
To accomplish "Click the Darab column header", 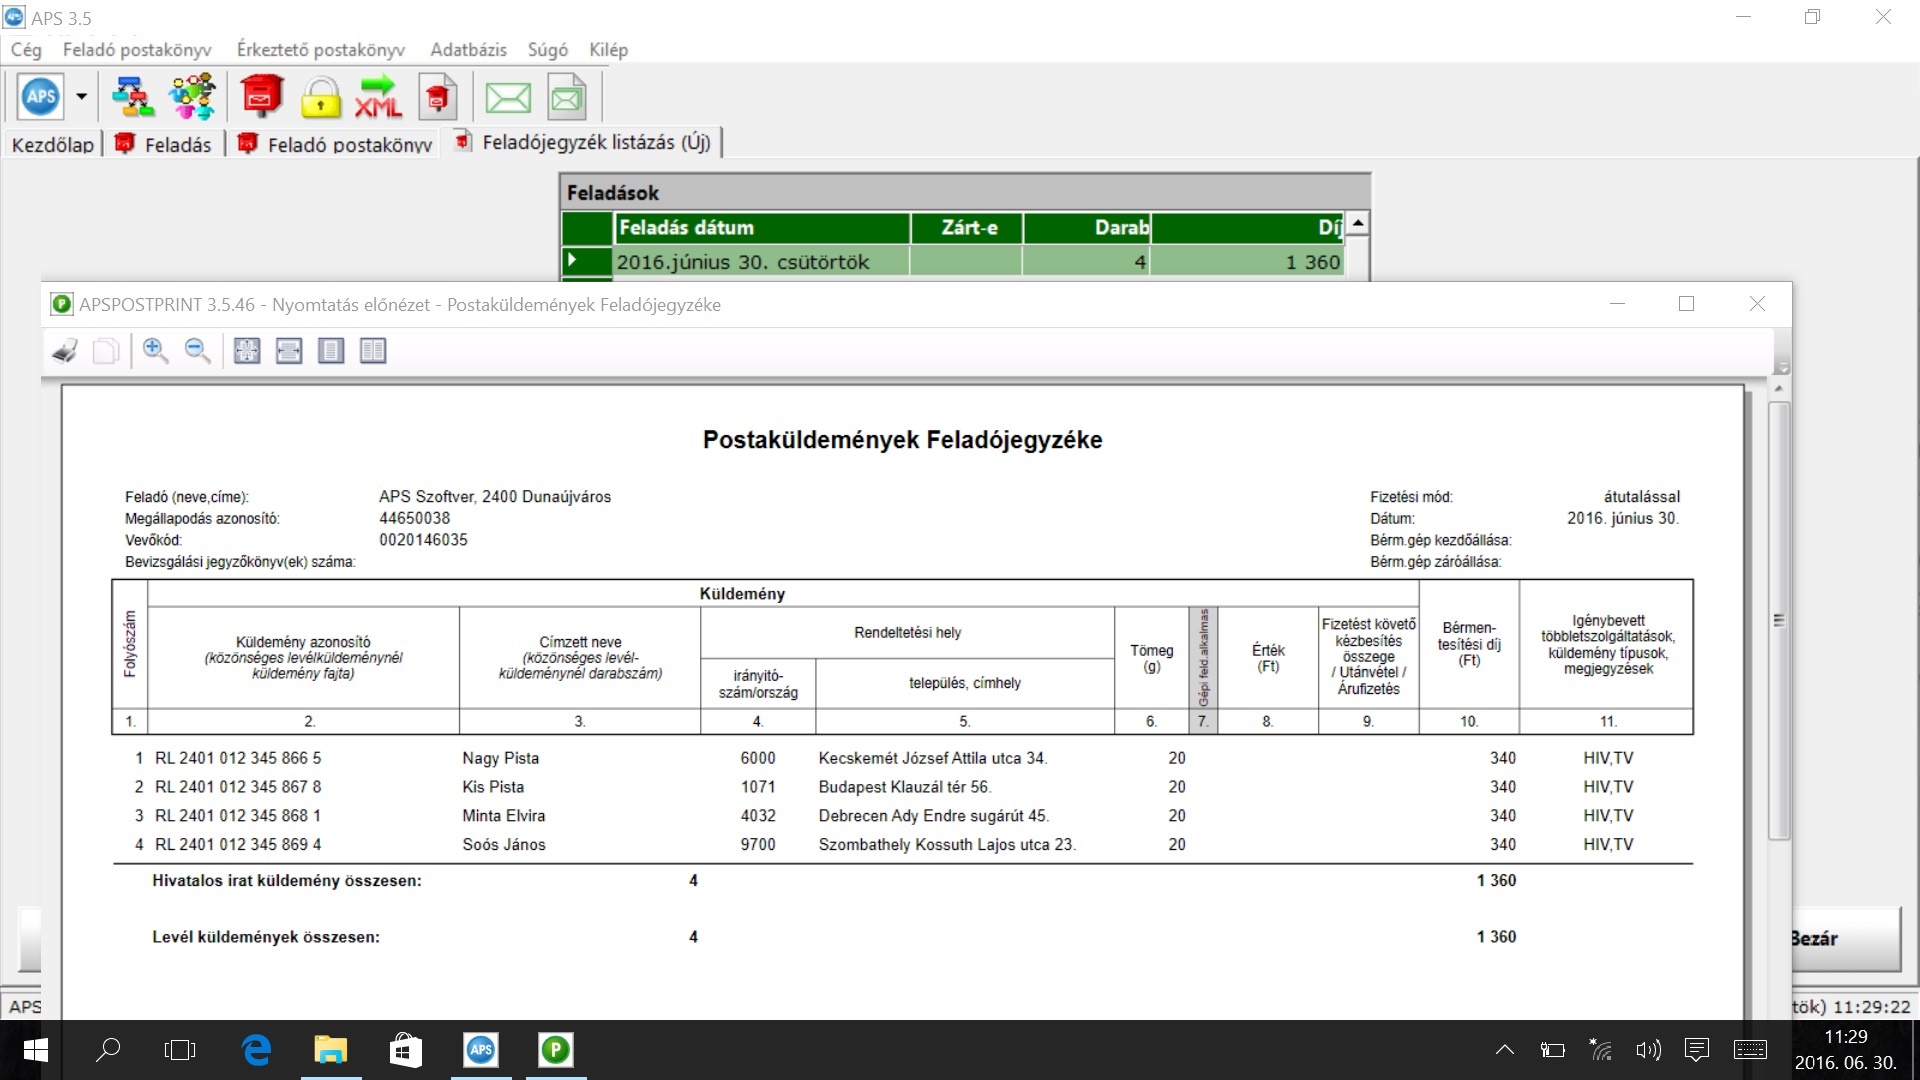I will 1087,228.
